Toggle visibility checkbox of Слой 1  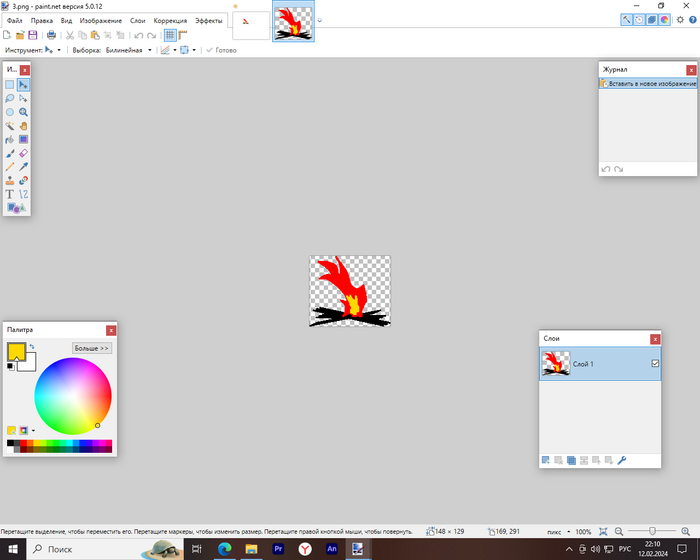[654, 364]
